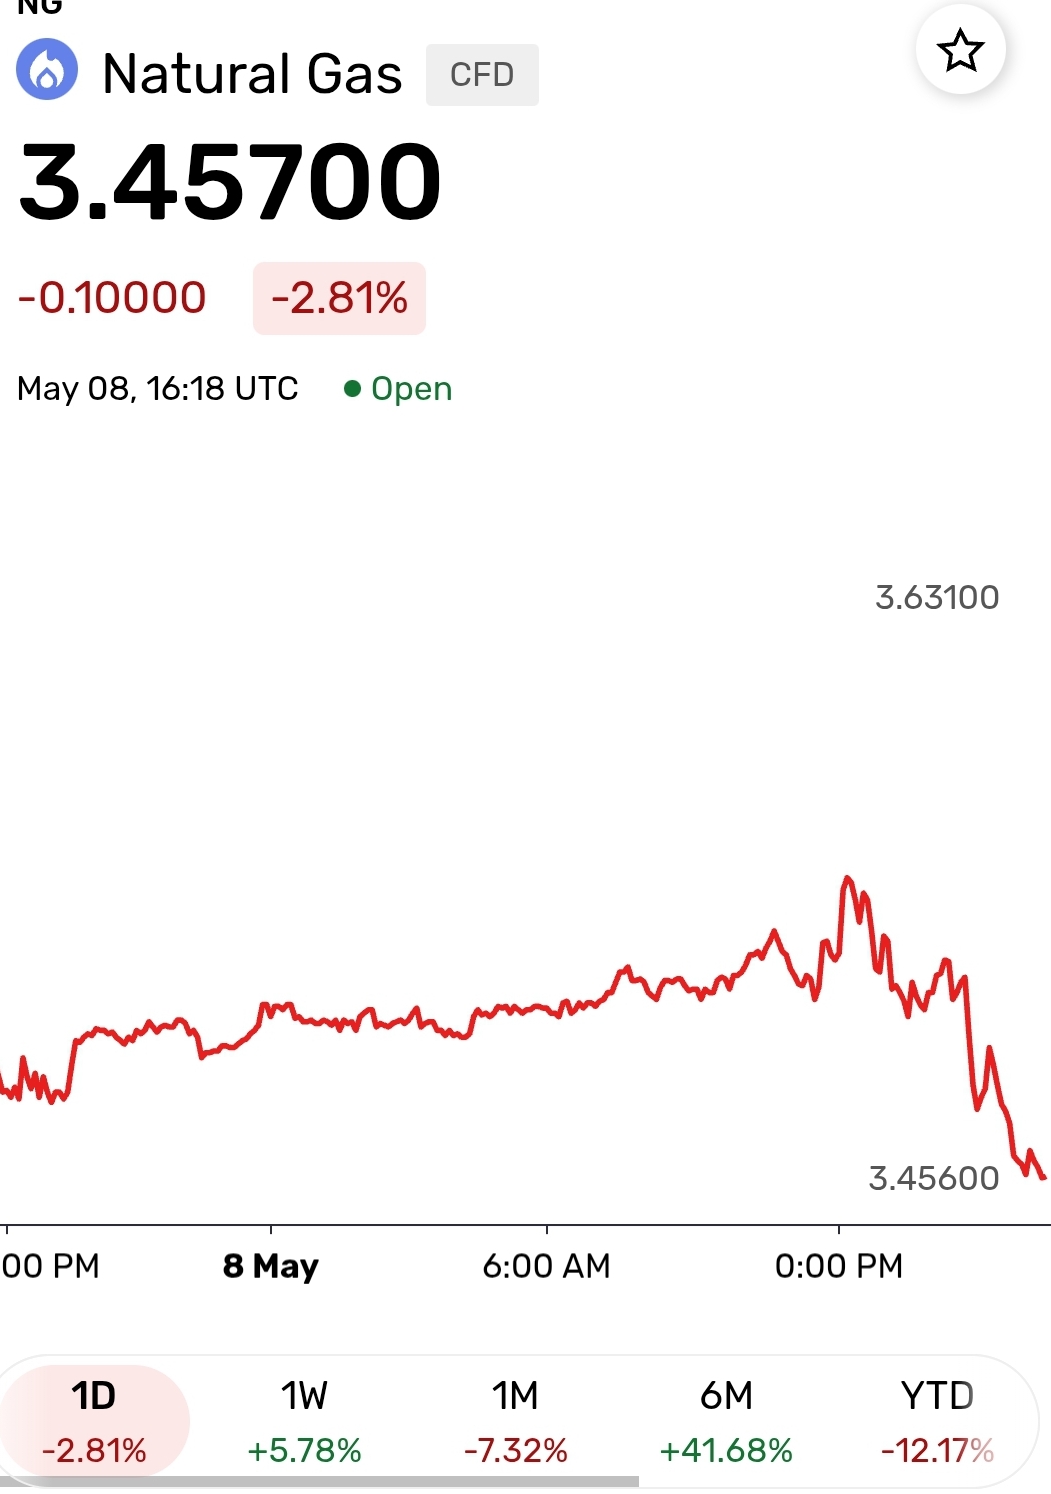Tap the CFD instrument badge
This screenshot has width=1051, height=1494.
tap(482, 75)
